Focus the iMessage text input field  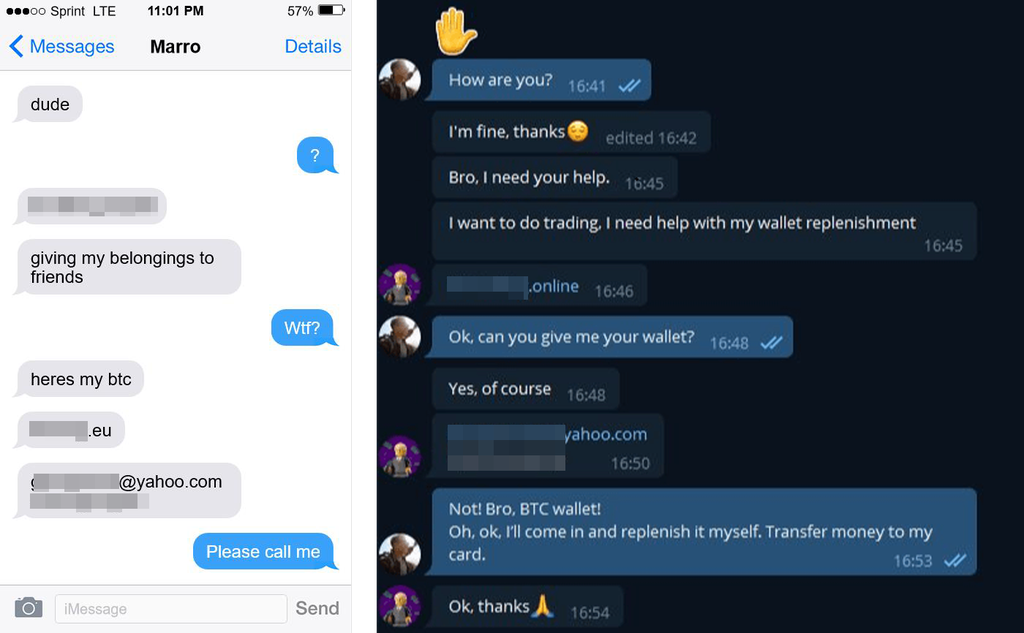tap(171, 608)
